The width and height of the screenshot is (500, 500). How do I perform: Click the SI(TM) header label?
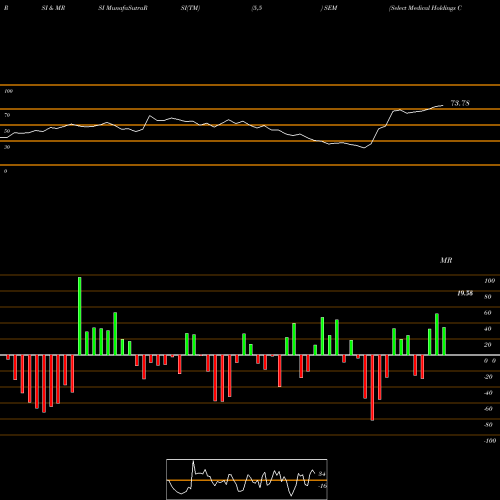[x=190, y=8]
